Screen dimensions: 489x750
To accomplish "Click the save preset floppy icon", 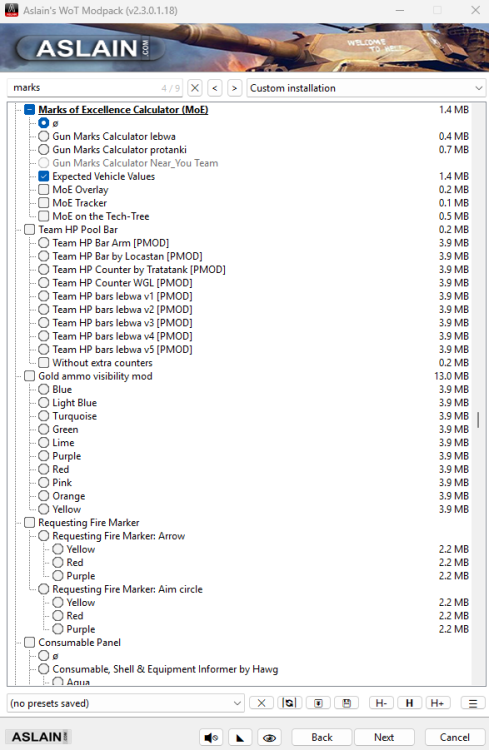I will pyautogui.click(x=347, y=703).
